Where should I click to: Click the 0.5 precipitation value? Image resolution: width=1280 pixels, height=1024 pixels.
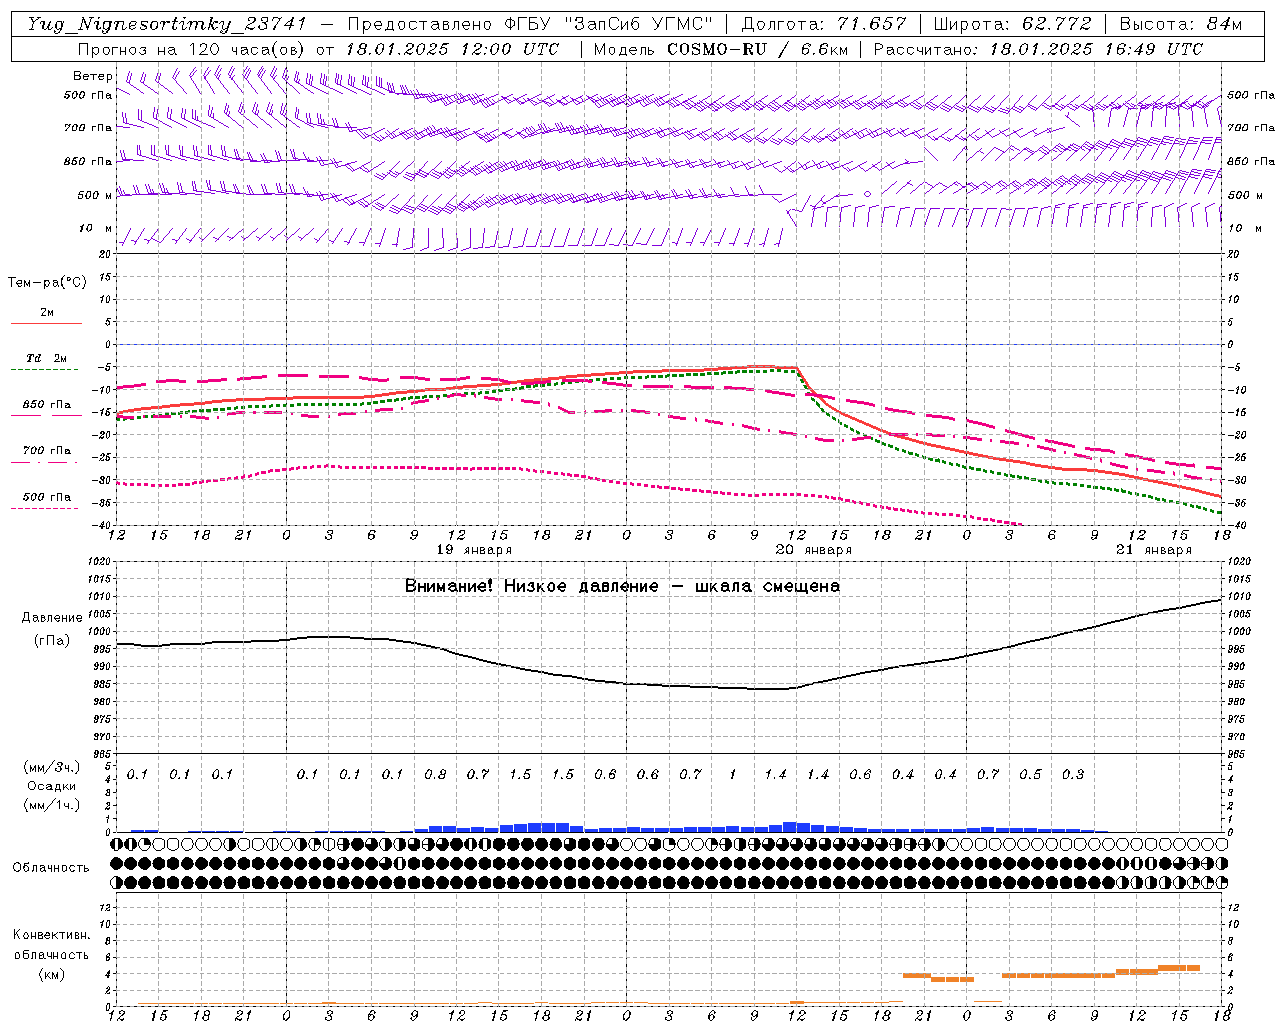1030,775
